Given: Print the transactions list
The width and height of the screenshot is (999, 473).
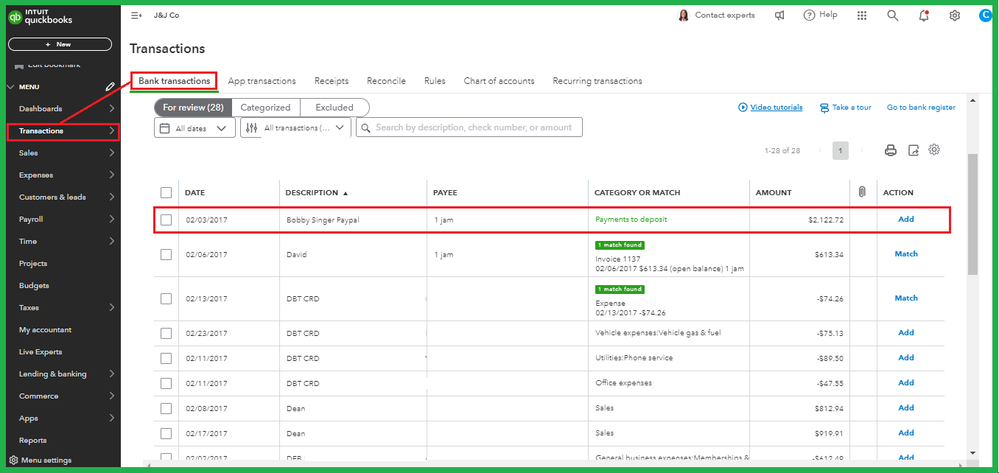Looking at the screenshot, I should click(890, 150).
